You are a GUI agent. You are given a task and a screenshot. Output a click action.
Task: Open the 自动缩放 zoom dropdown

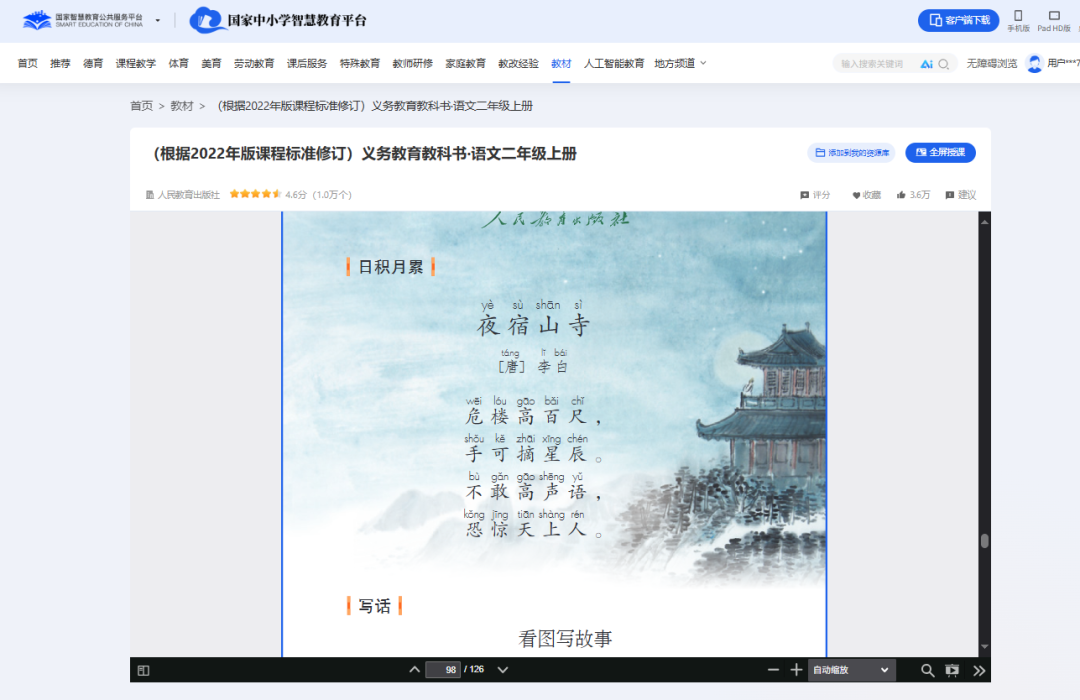pyautogui.click(x=852, y=670)
